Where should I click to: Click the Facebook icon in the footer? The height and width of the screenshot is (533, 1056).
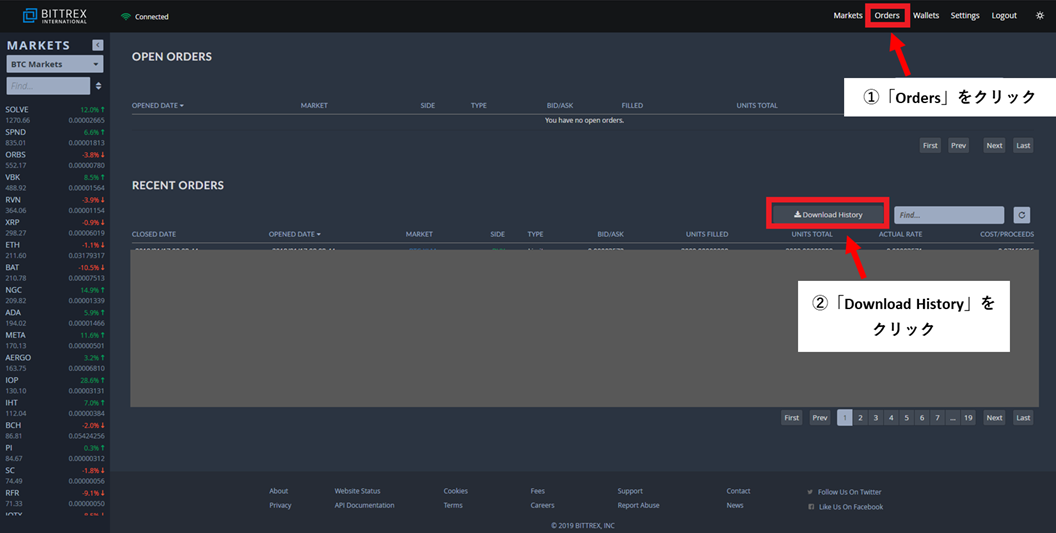coord(811,507)
